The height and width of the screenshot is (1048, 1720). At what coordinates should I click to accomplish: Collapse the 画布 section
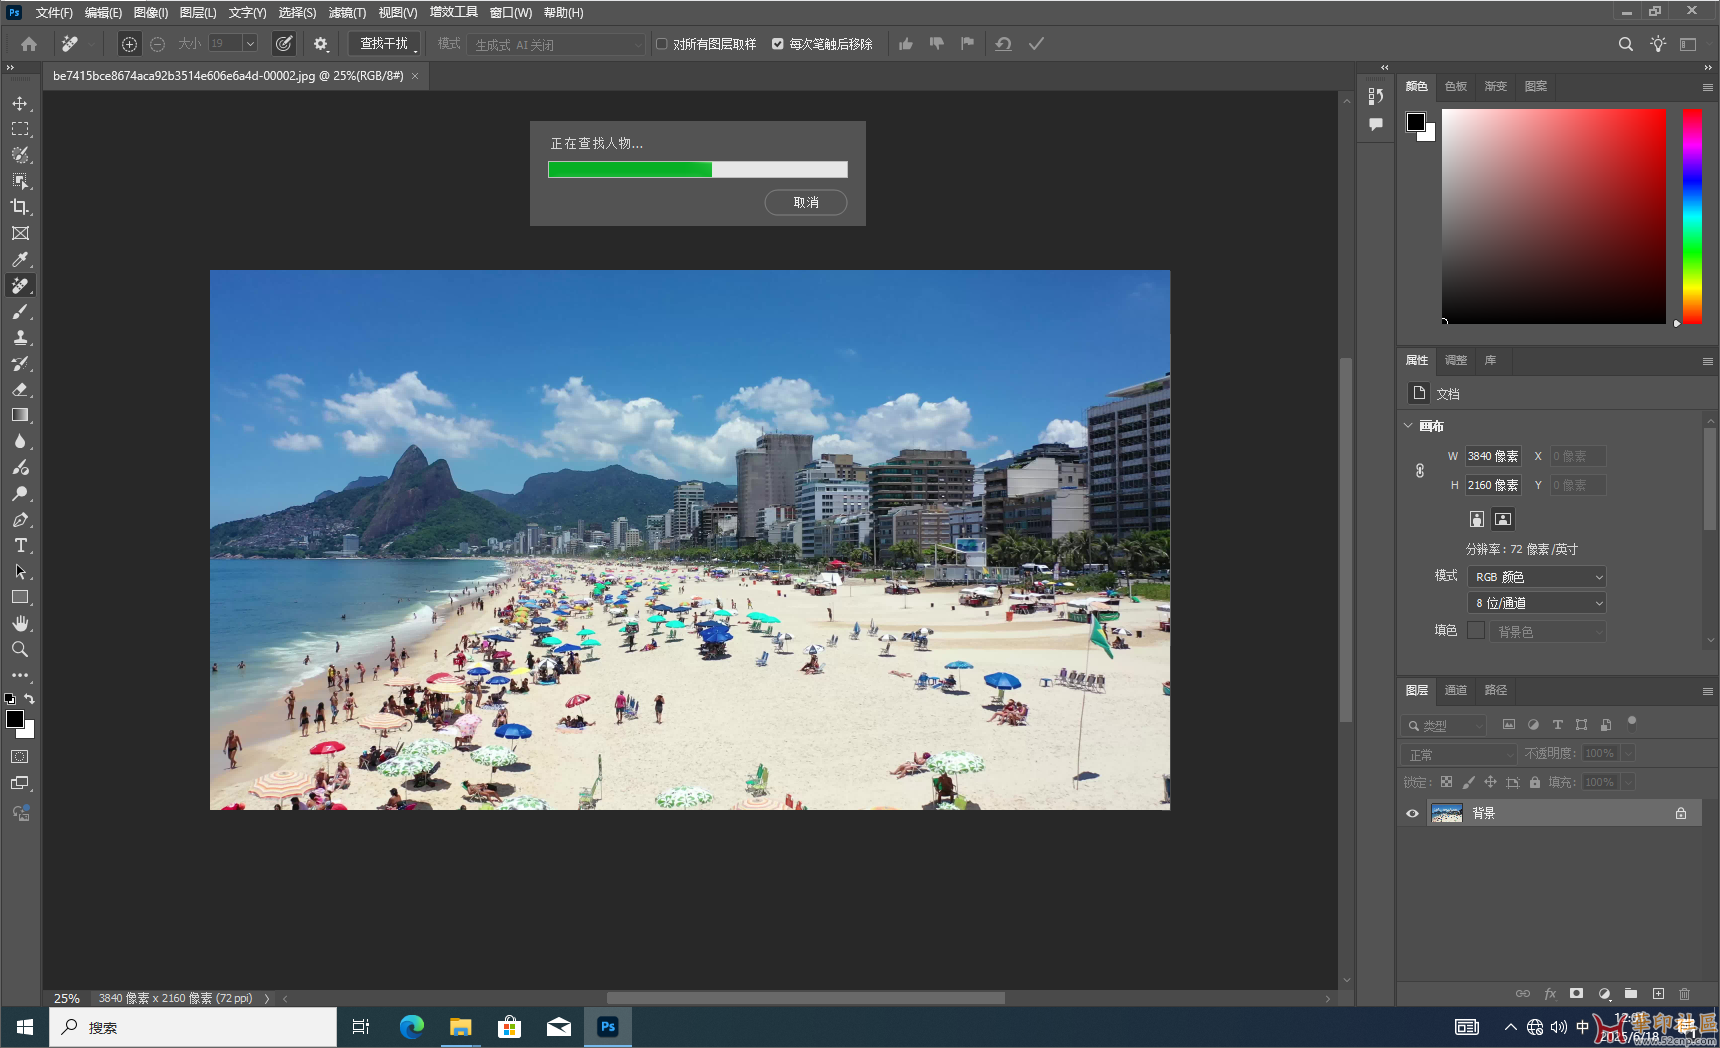coord(1409,426)
